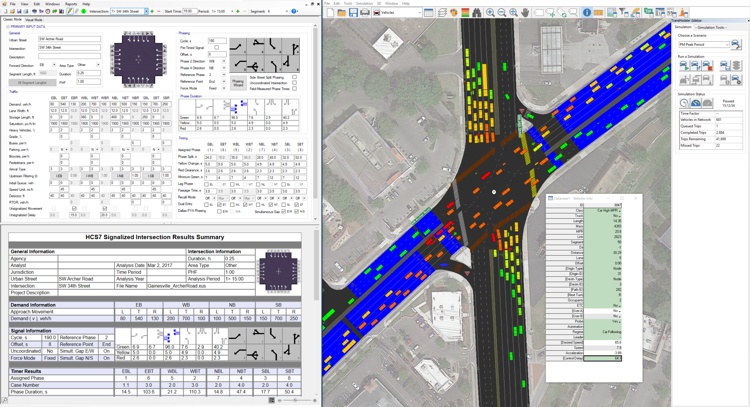The width and height of the screenshot is (750, 407).
Task: Enable Side Street Split Phasing checkbox
Action: (x=295, y=75)
